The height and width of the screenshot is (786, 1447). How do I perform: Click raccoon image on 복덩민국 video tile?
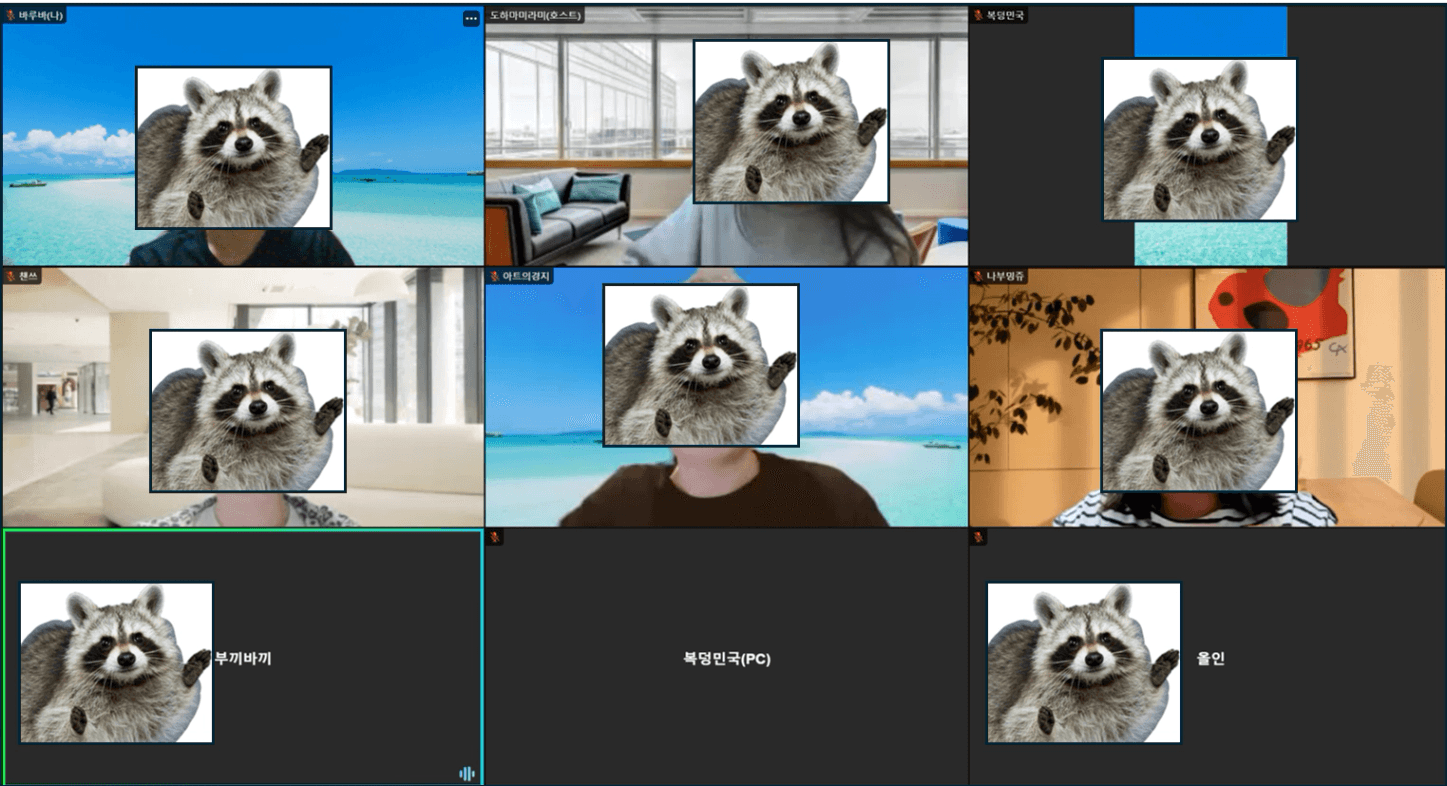pyautogui.click(x=1199, y=139)
